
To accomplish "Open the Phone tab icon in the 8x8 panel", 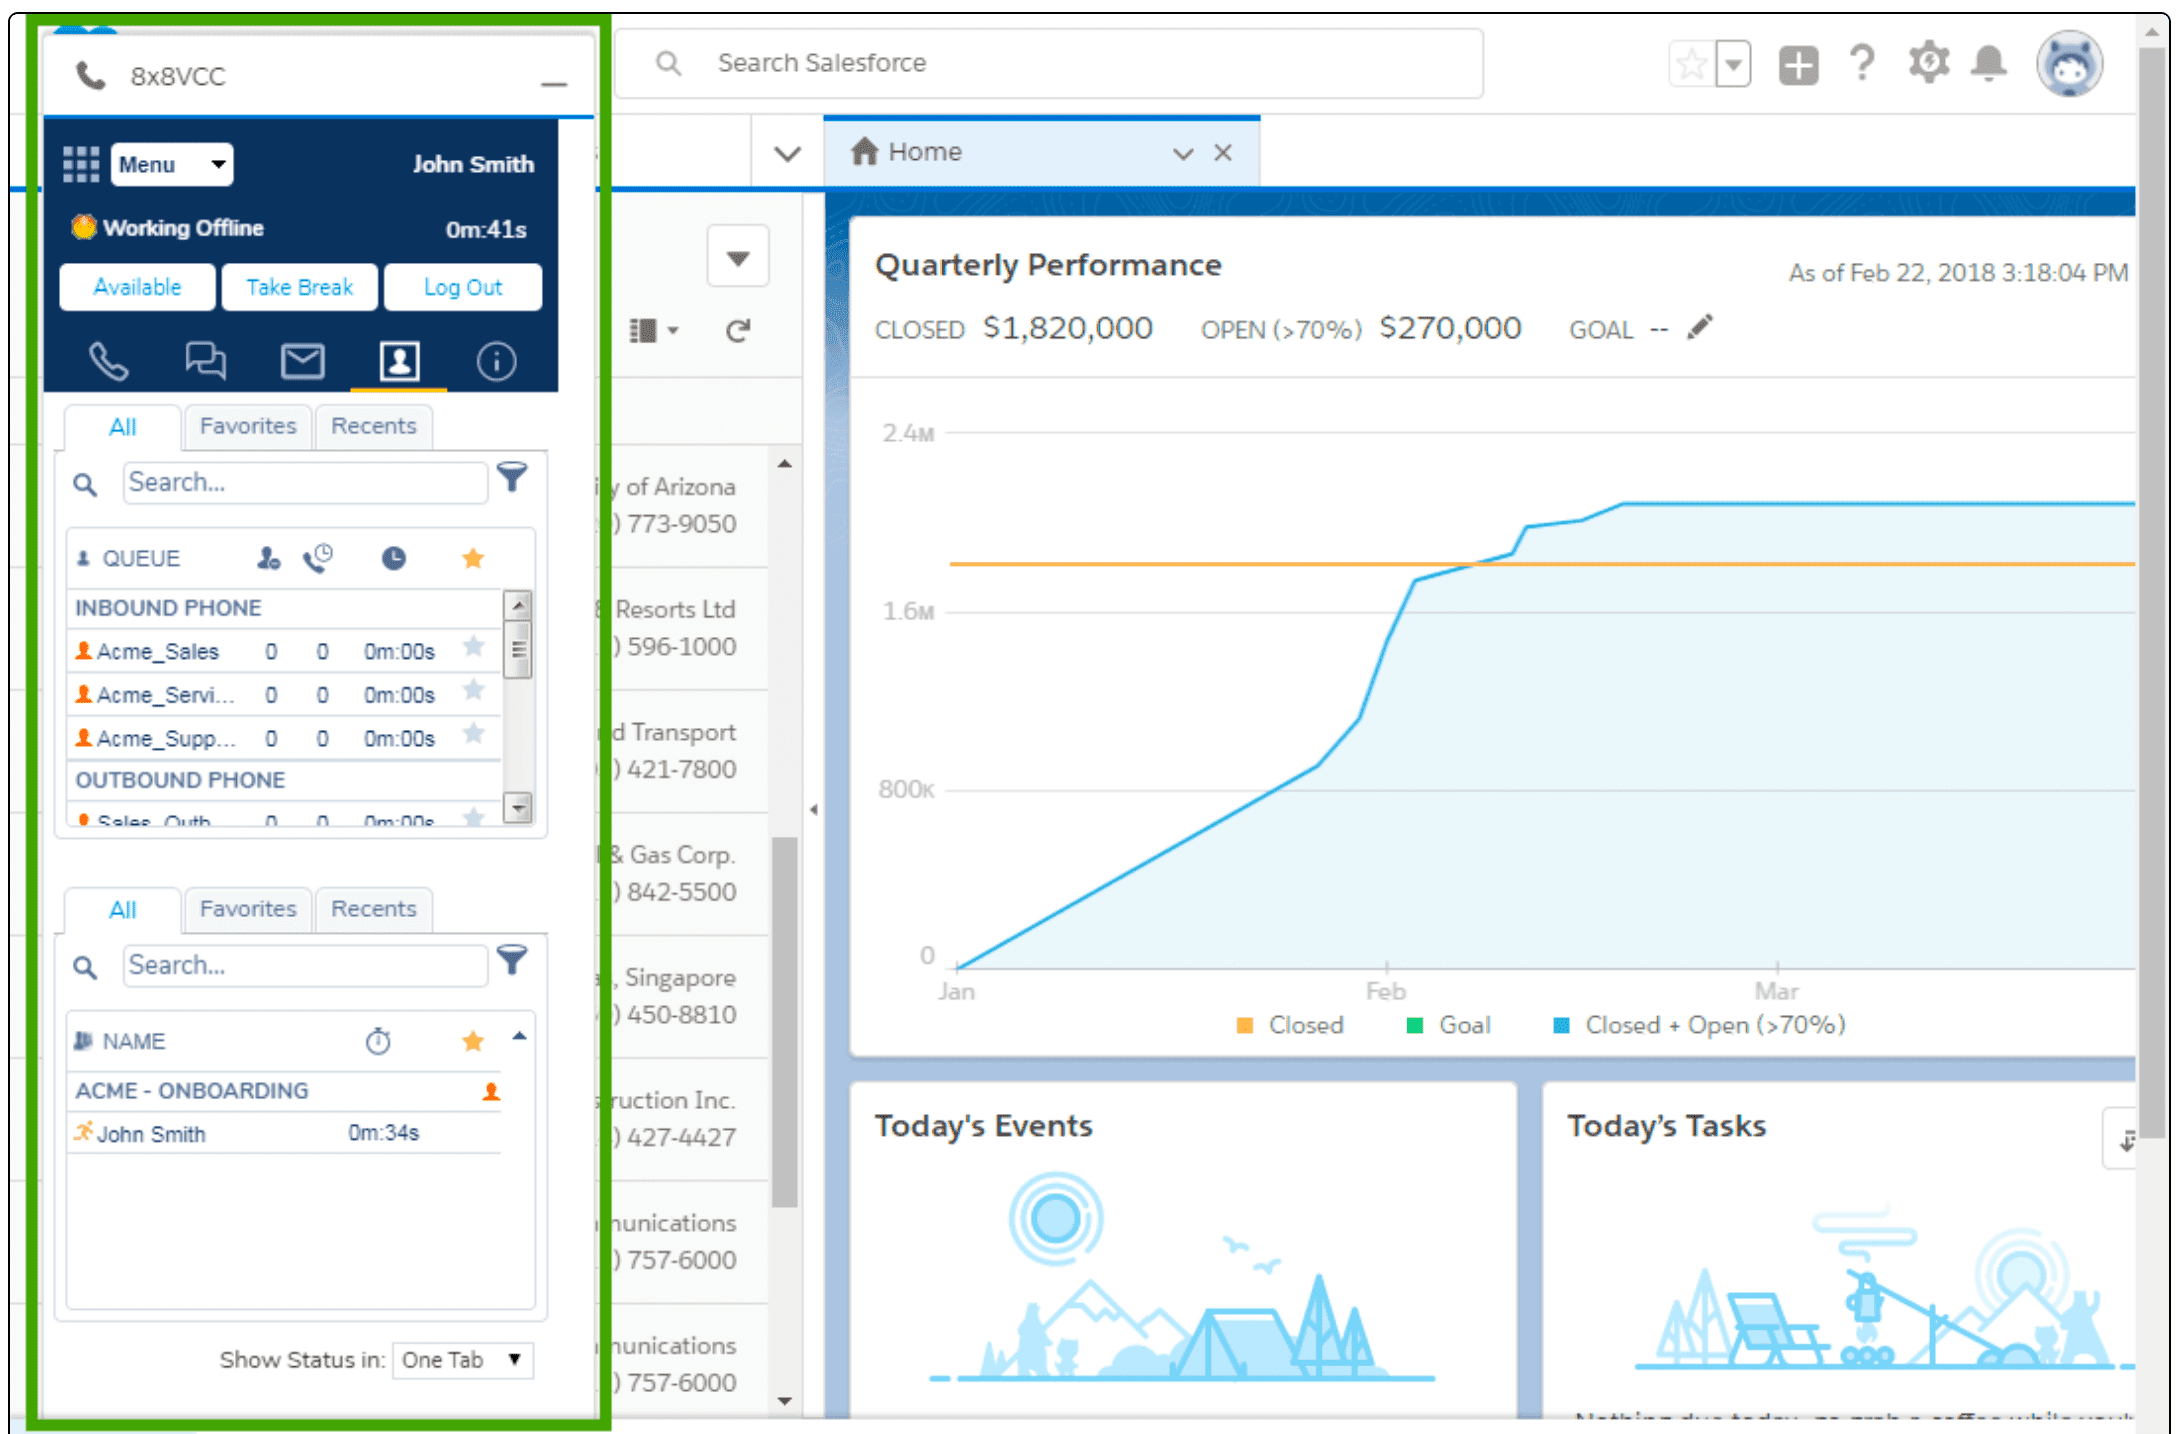I will 108,361.
